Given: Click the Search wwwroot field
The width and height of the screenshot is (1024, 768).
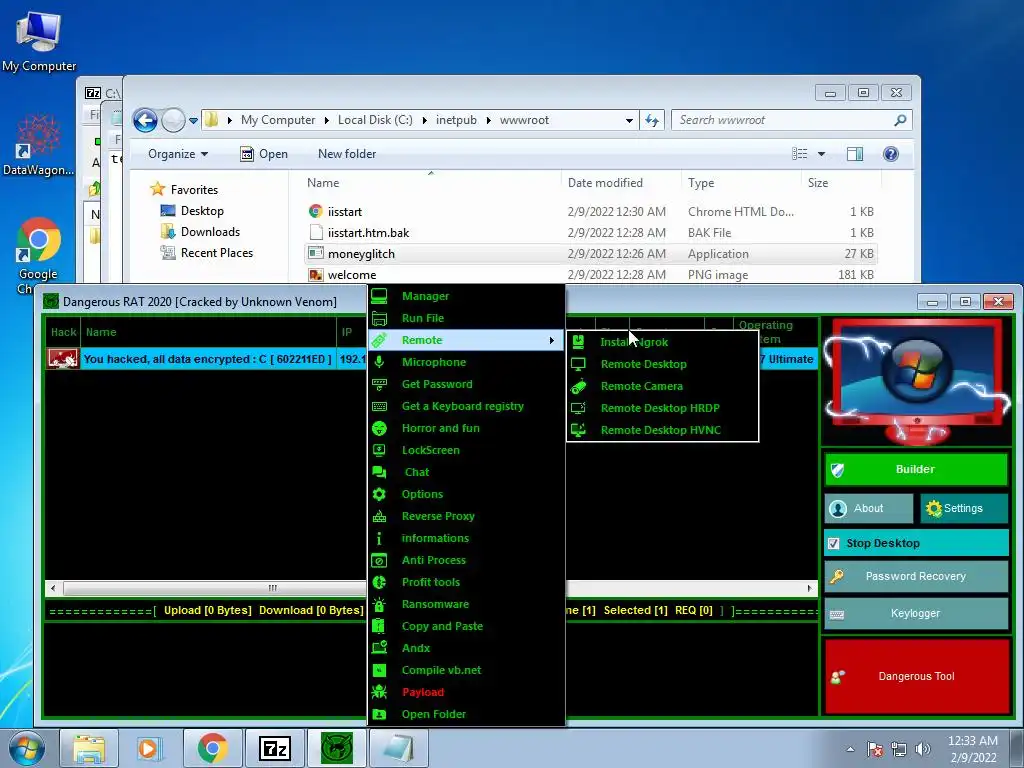Looking at the screenshot, I should pos(792,120).
